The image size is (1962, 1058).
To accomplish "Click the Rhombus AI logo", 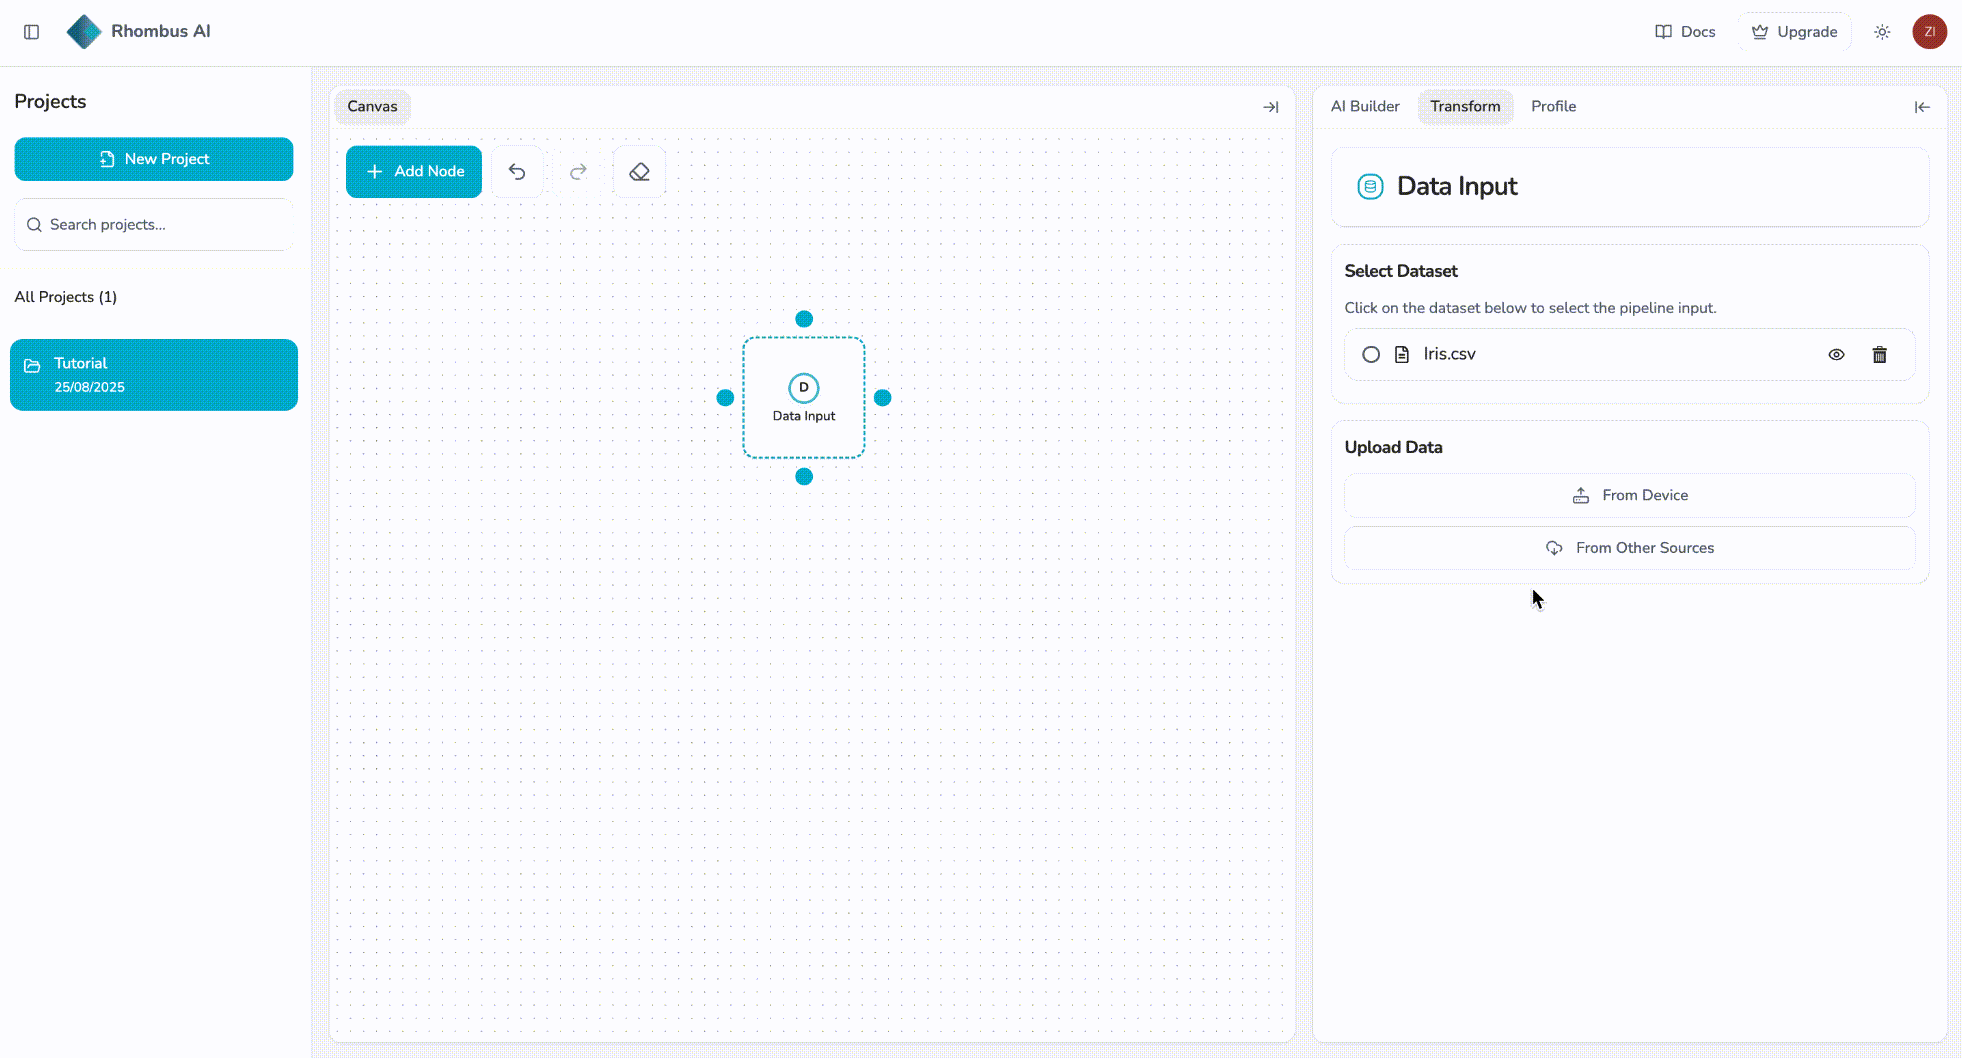I will coord(84,32).
